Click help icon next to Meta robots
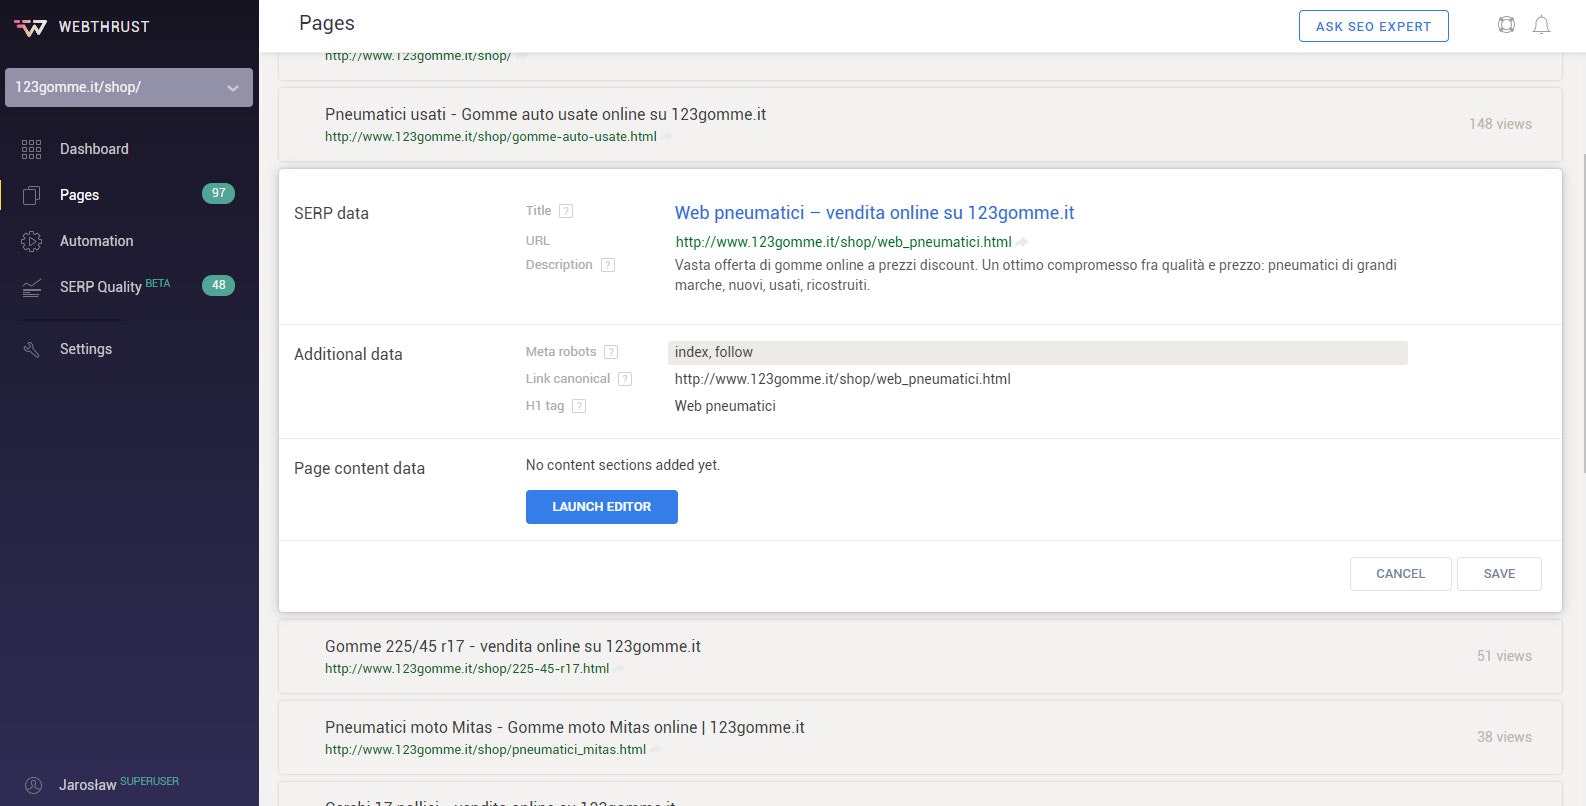 point(611,352)
